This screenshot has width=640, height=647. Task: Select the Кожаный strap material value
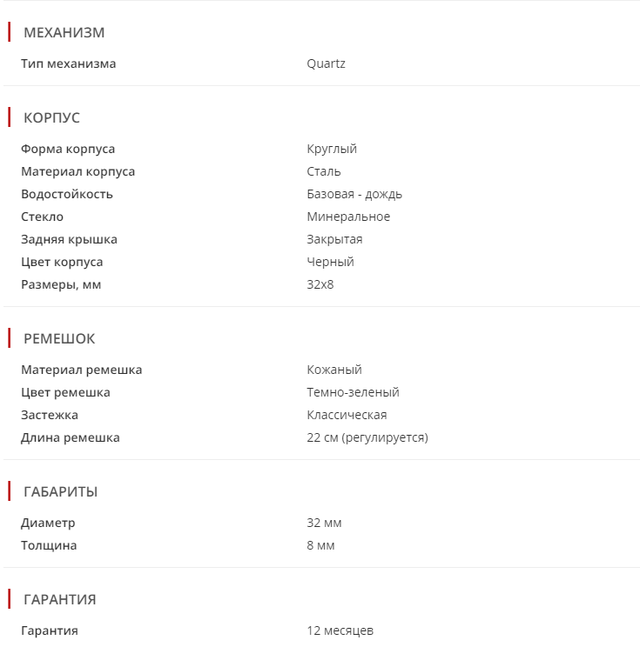(334, 370)
